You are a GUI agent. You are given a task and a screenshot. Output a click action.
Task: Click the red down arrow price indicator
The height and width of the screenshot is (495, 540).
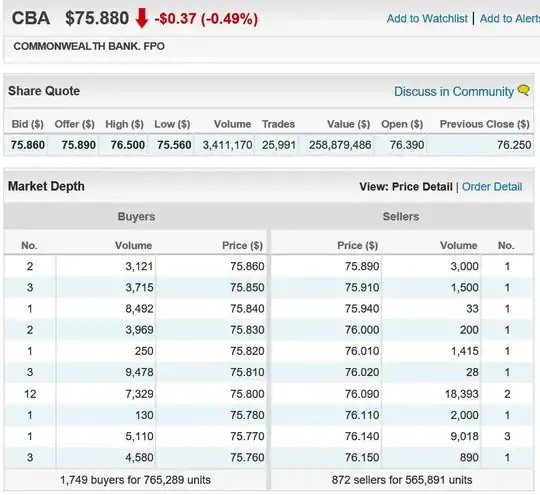point(142,18)
